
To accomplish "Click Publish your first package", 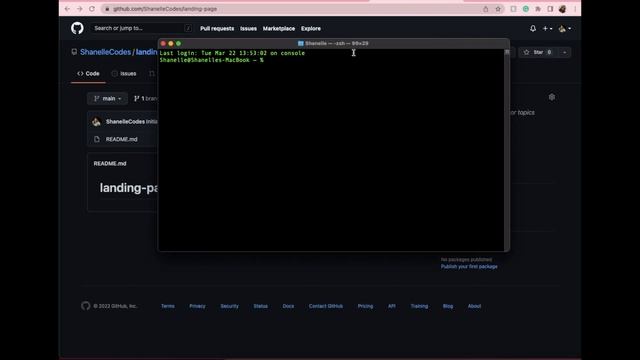I will pos(469,267).
